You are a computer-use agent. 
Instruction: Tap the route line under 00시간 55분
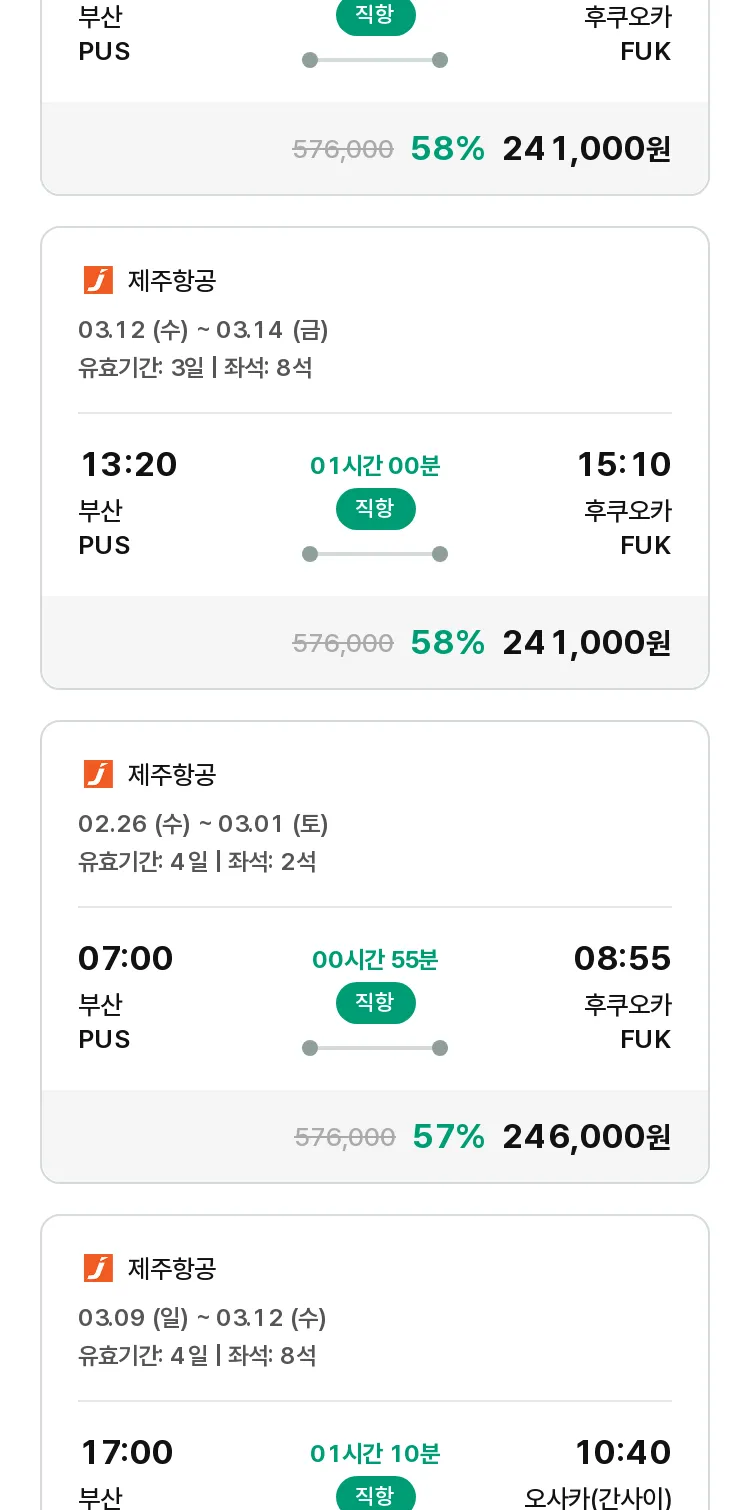(375, 1048)
